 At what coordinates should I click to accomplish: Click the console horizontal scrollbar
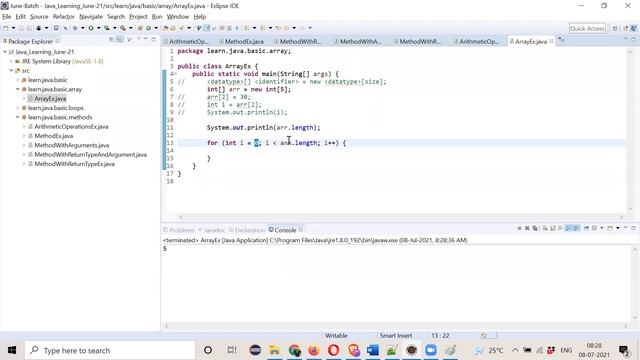pos(396,326)
